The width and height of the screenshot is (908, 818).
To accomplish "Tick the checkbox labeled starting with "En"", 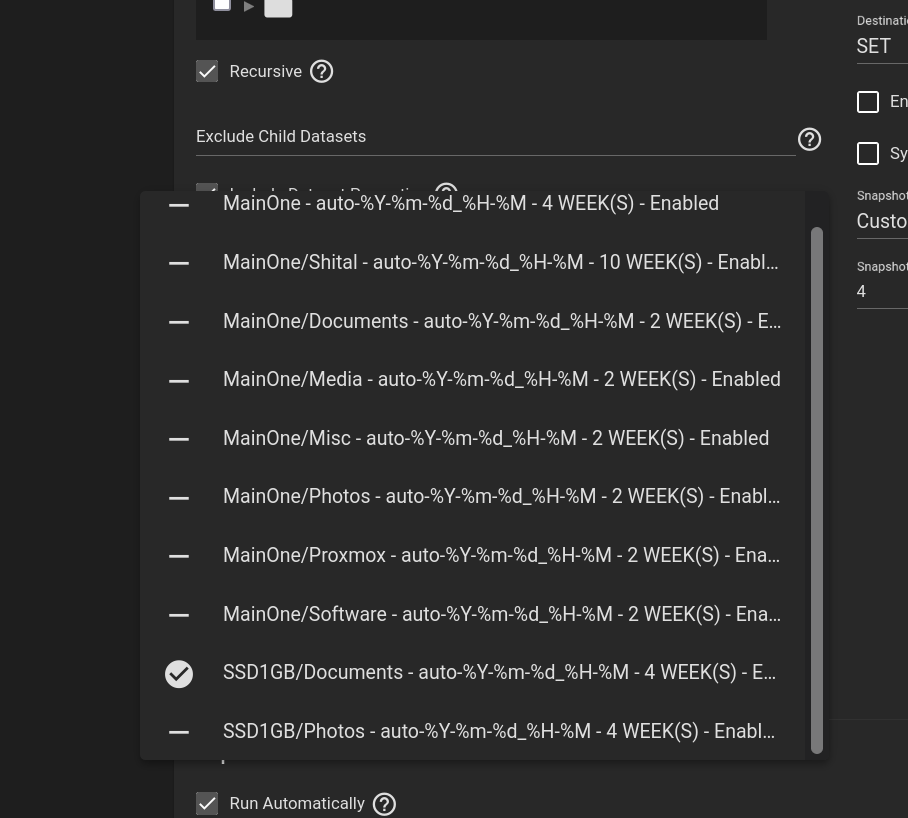I will click(x=868, y=102).
